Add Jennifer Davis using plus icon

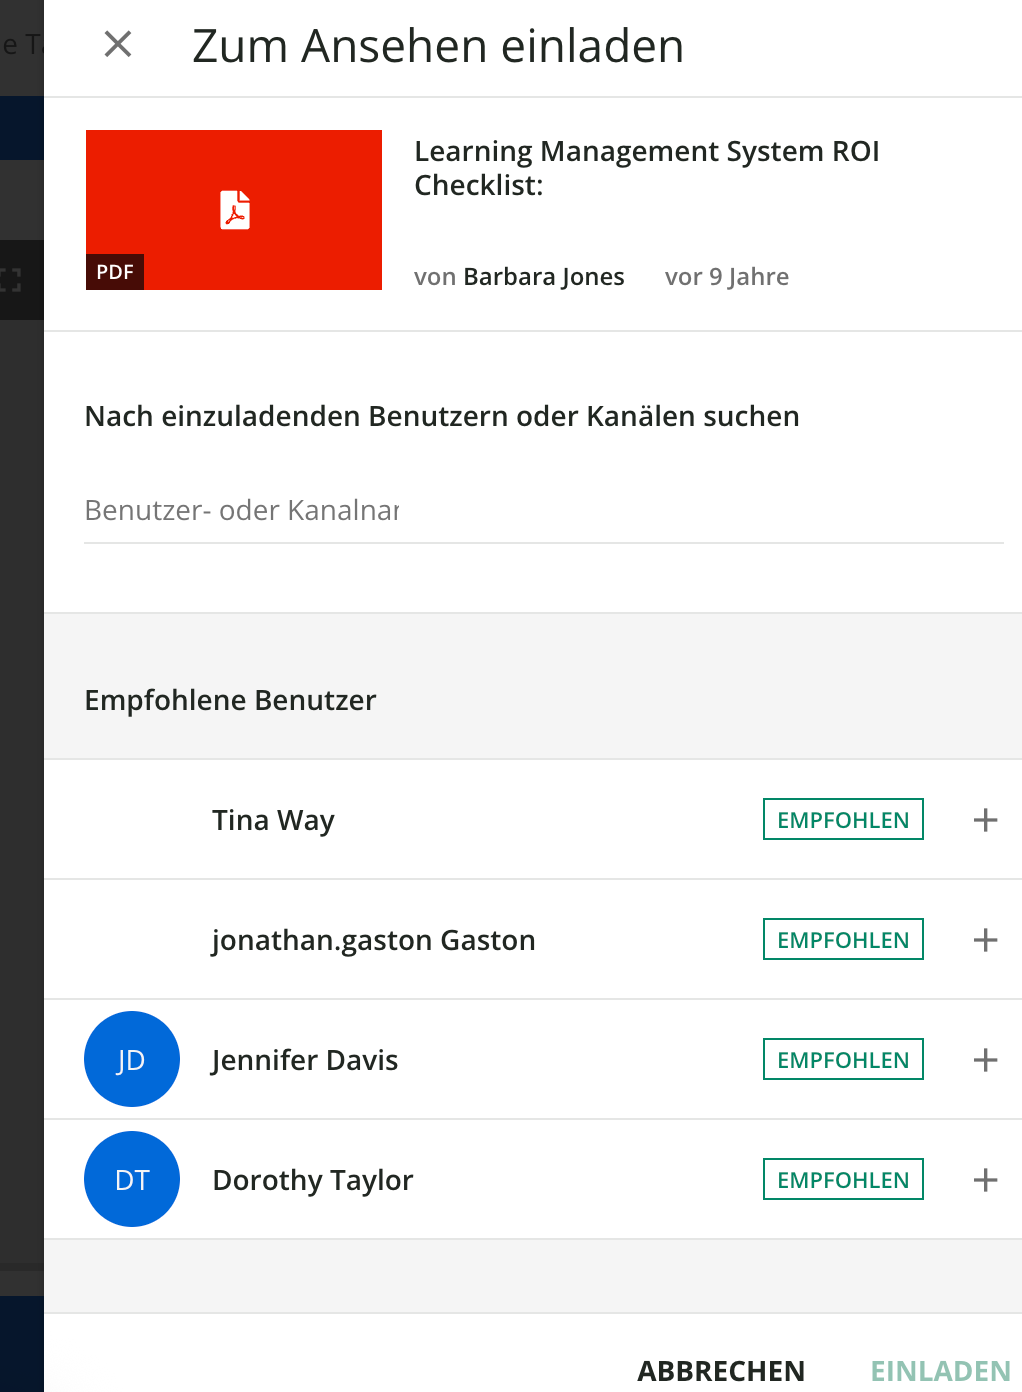pyautogui.click(x=985, y=1060)
